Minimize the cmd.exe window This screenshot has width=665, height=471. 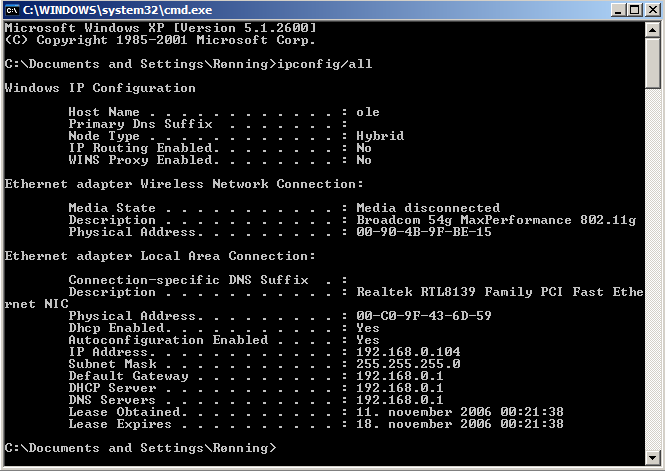pos(618,10)
